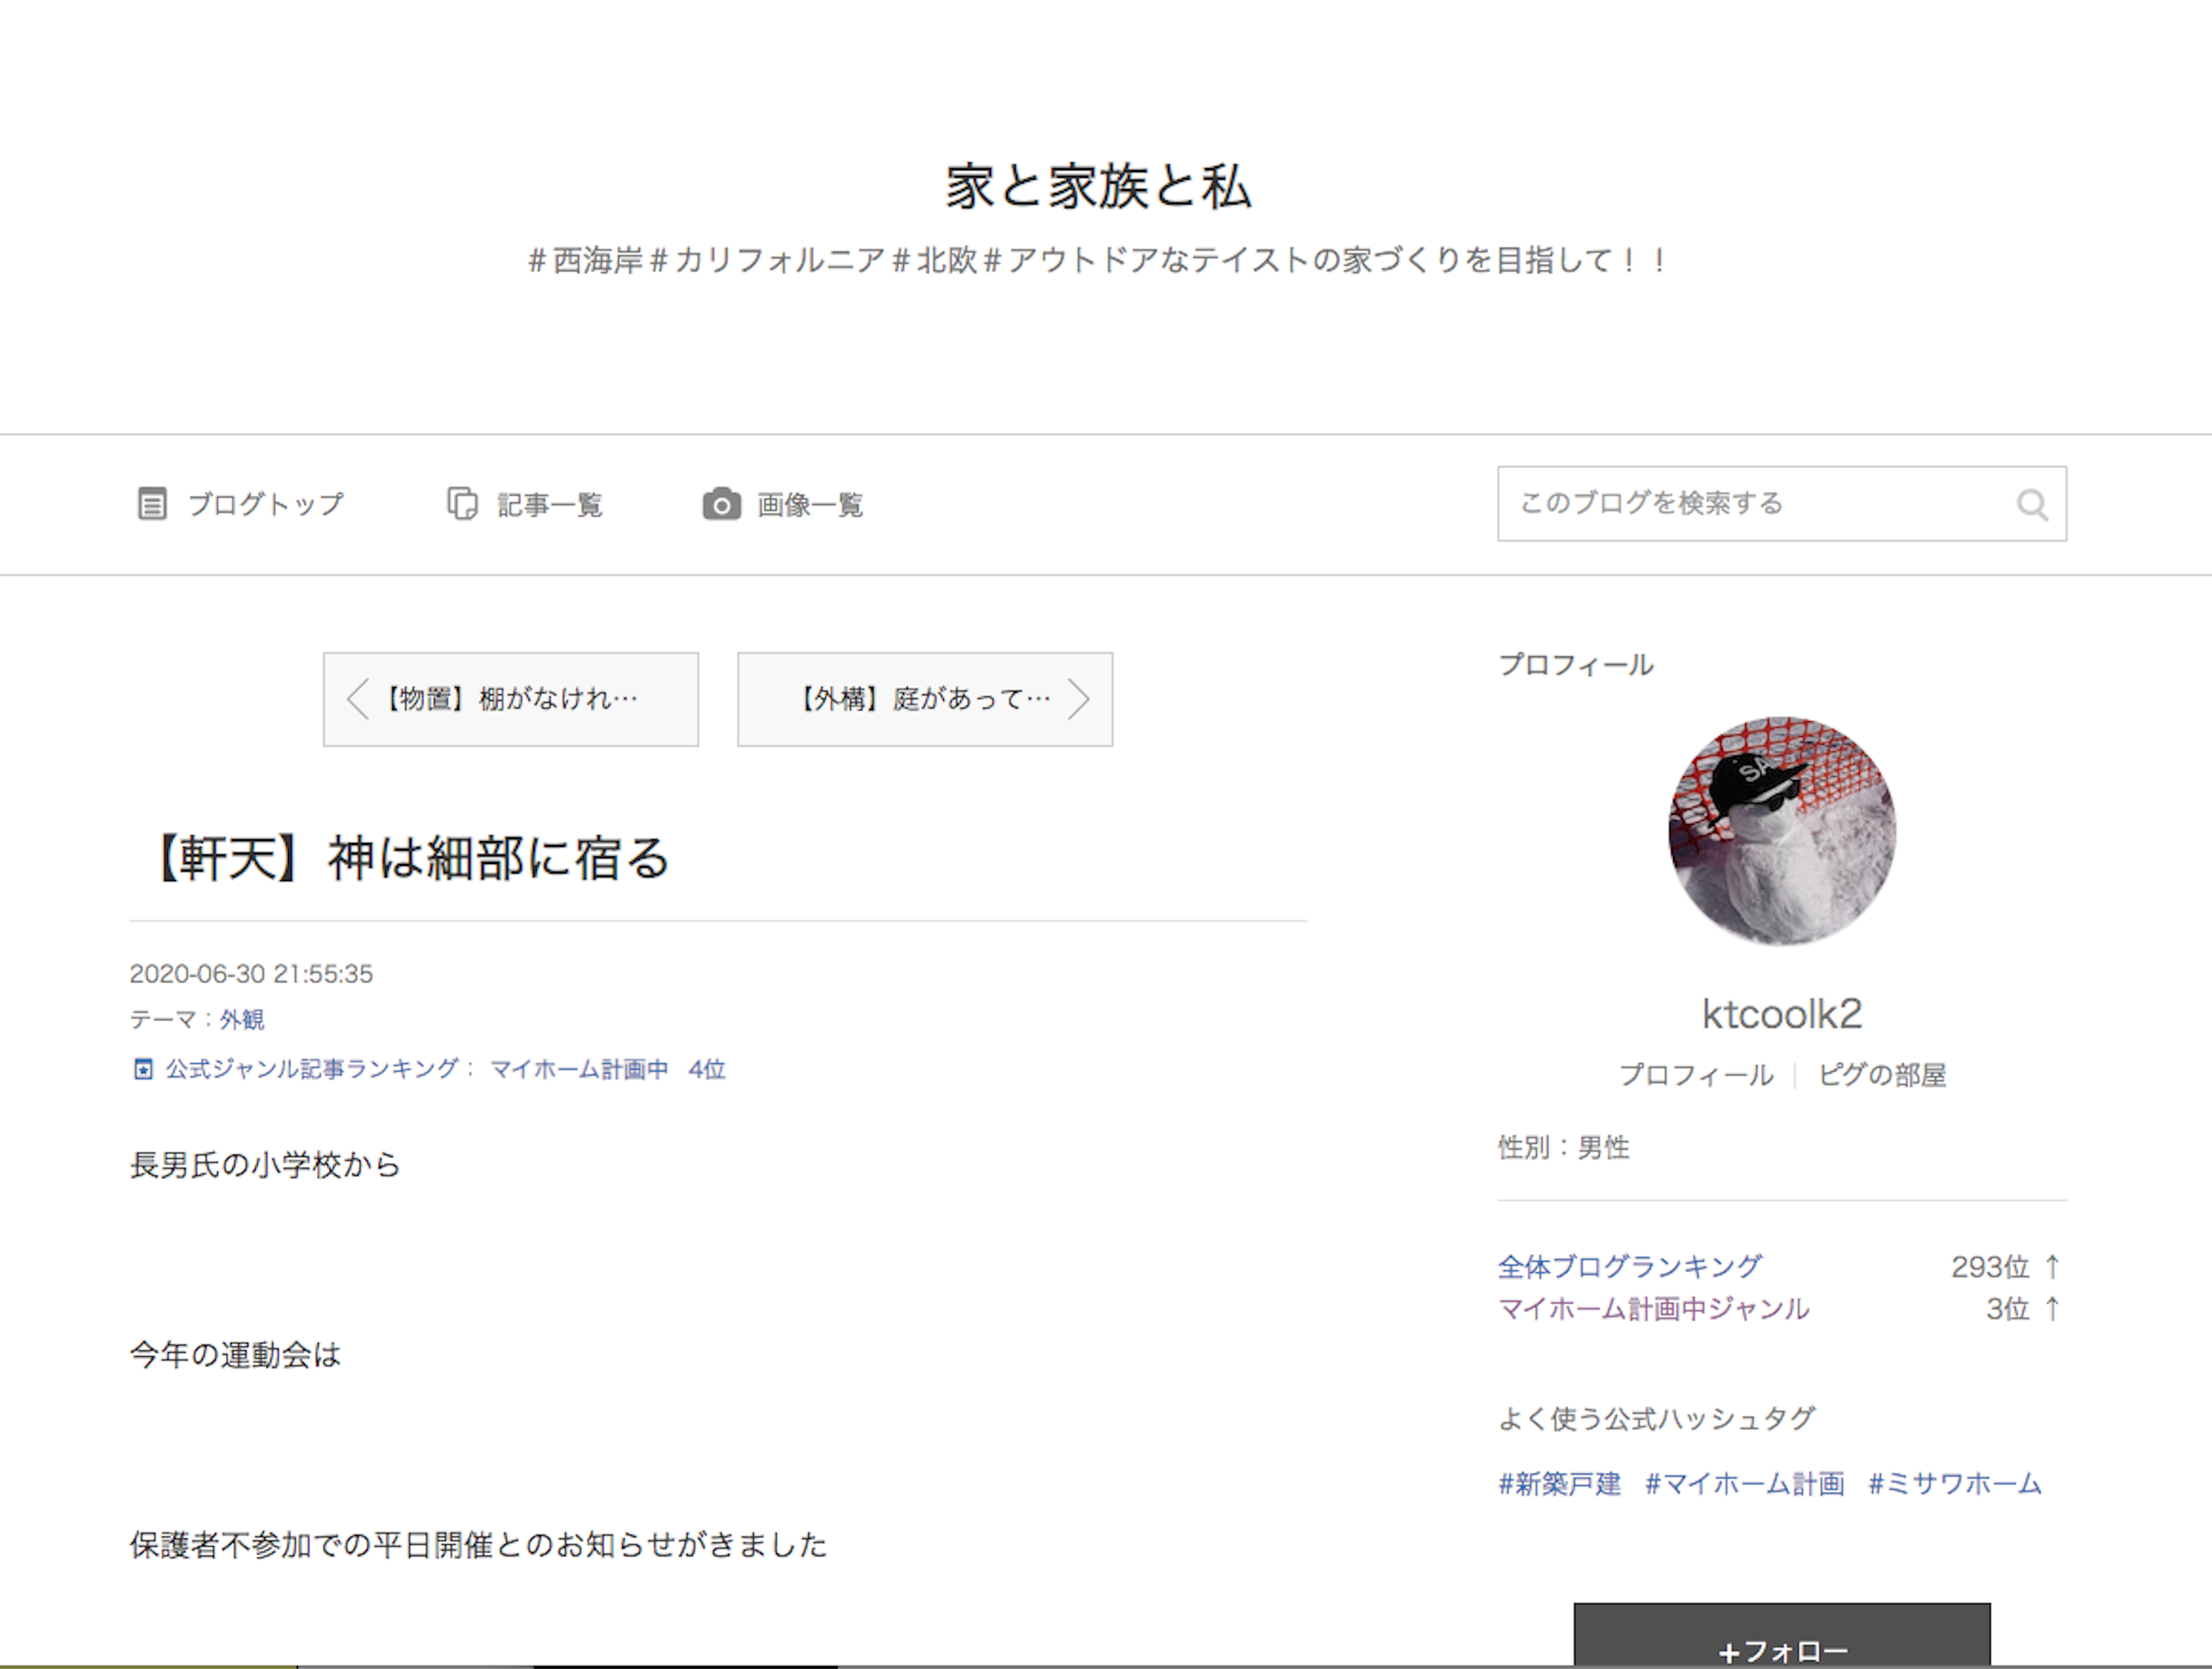Open the ブログトップ menu item
2212x1669 pixels.
240,504
